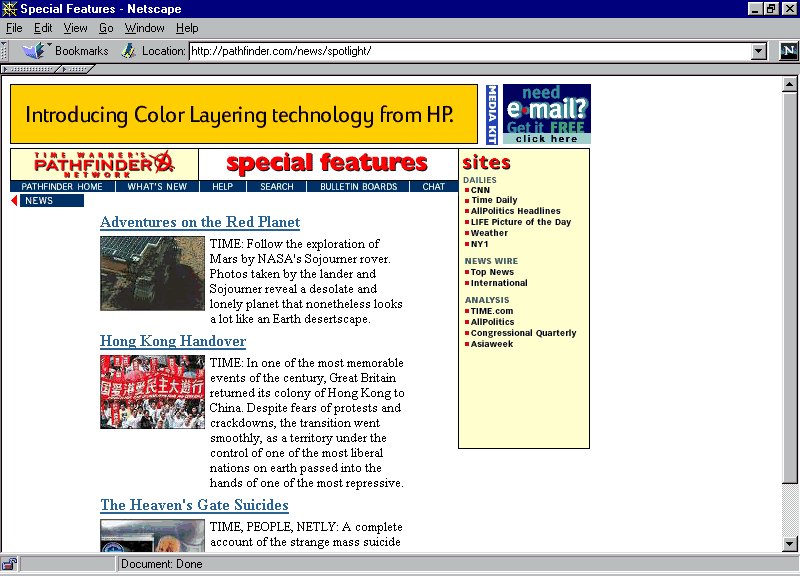
Task: Open the TIME.com link
Action: coord(492,311)
